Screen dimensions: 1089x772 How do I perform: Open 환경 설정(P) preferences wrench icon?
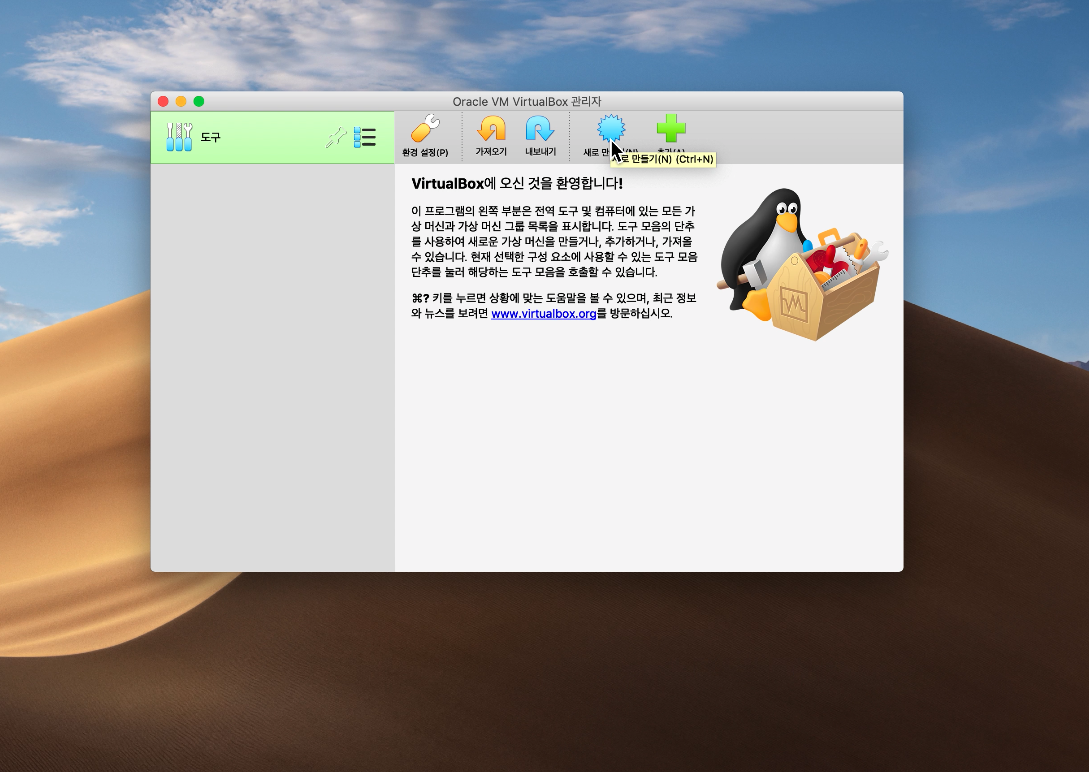point(425,129)
